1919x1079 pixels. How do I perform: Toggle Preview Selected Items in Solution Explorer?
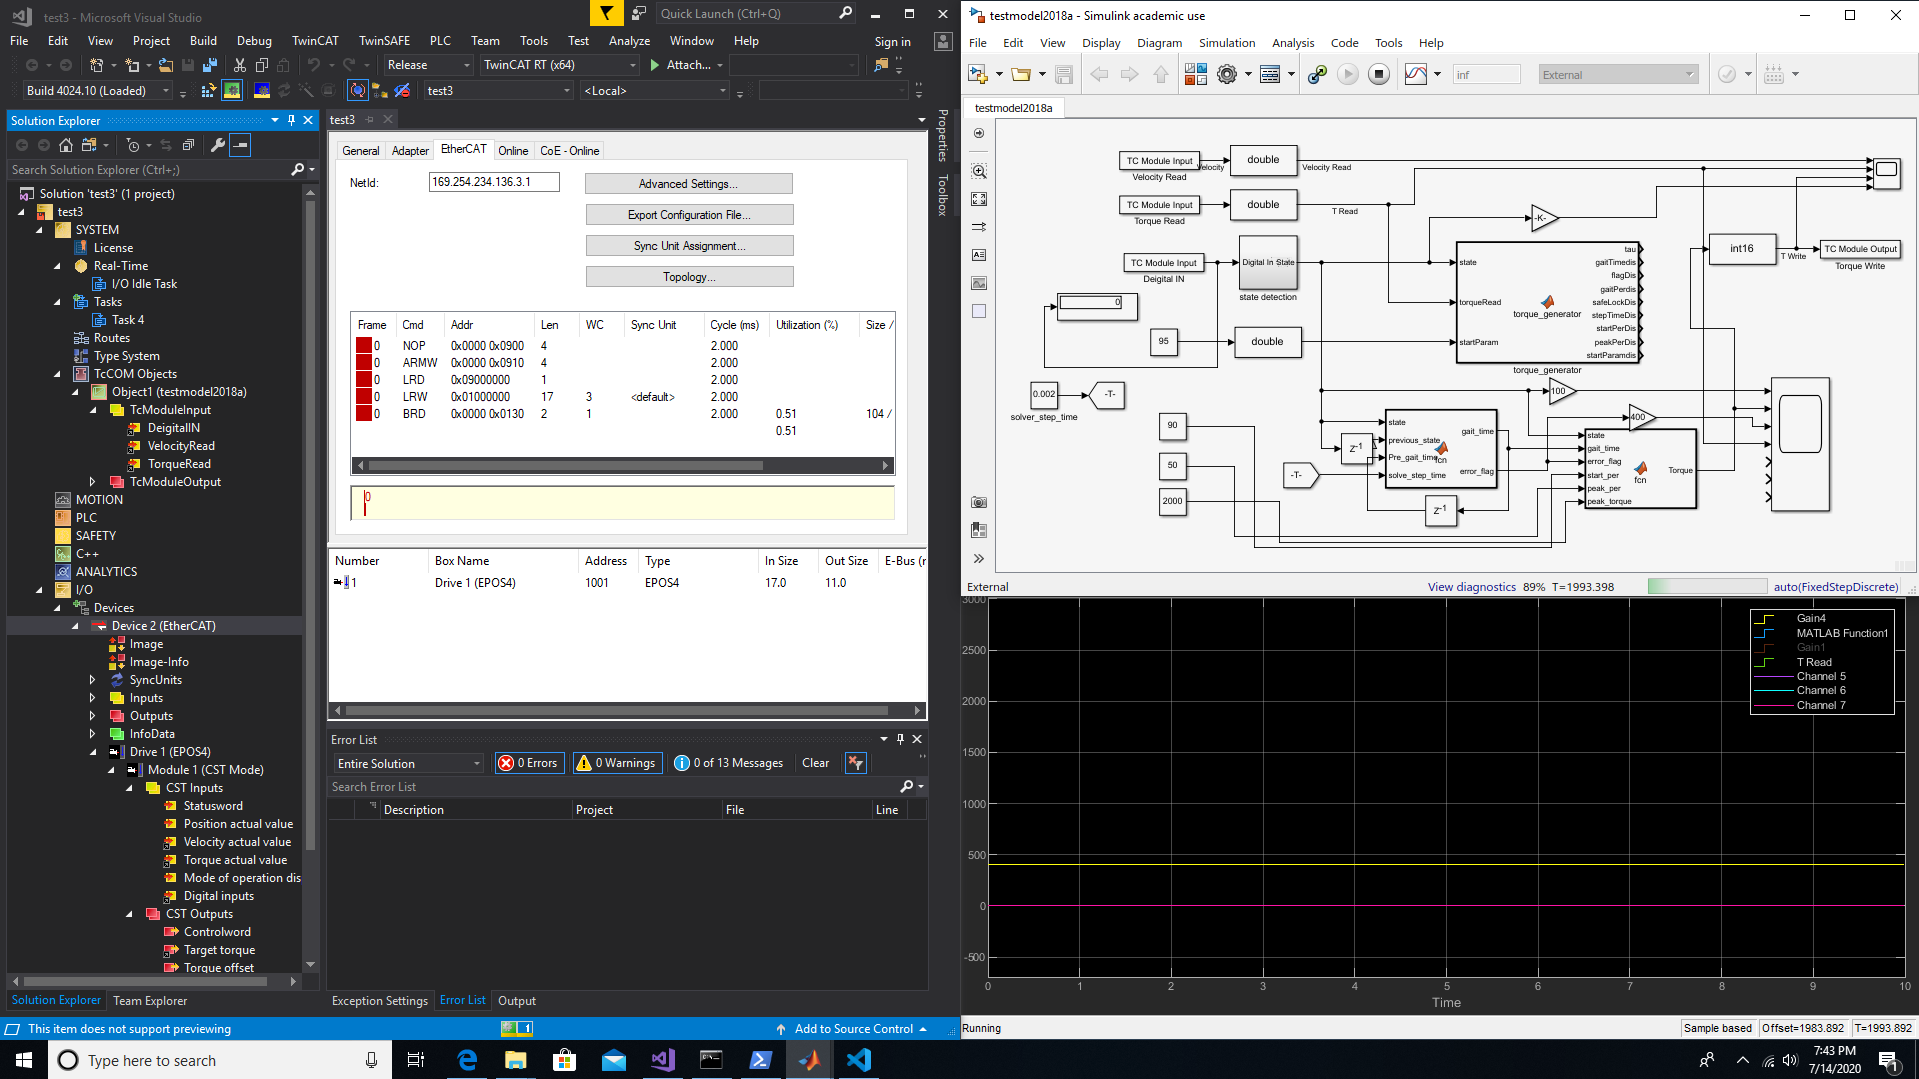pyautogui.click(x=240, y=145)
